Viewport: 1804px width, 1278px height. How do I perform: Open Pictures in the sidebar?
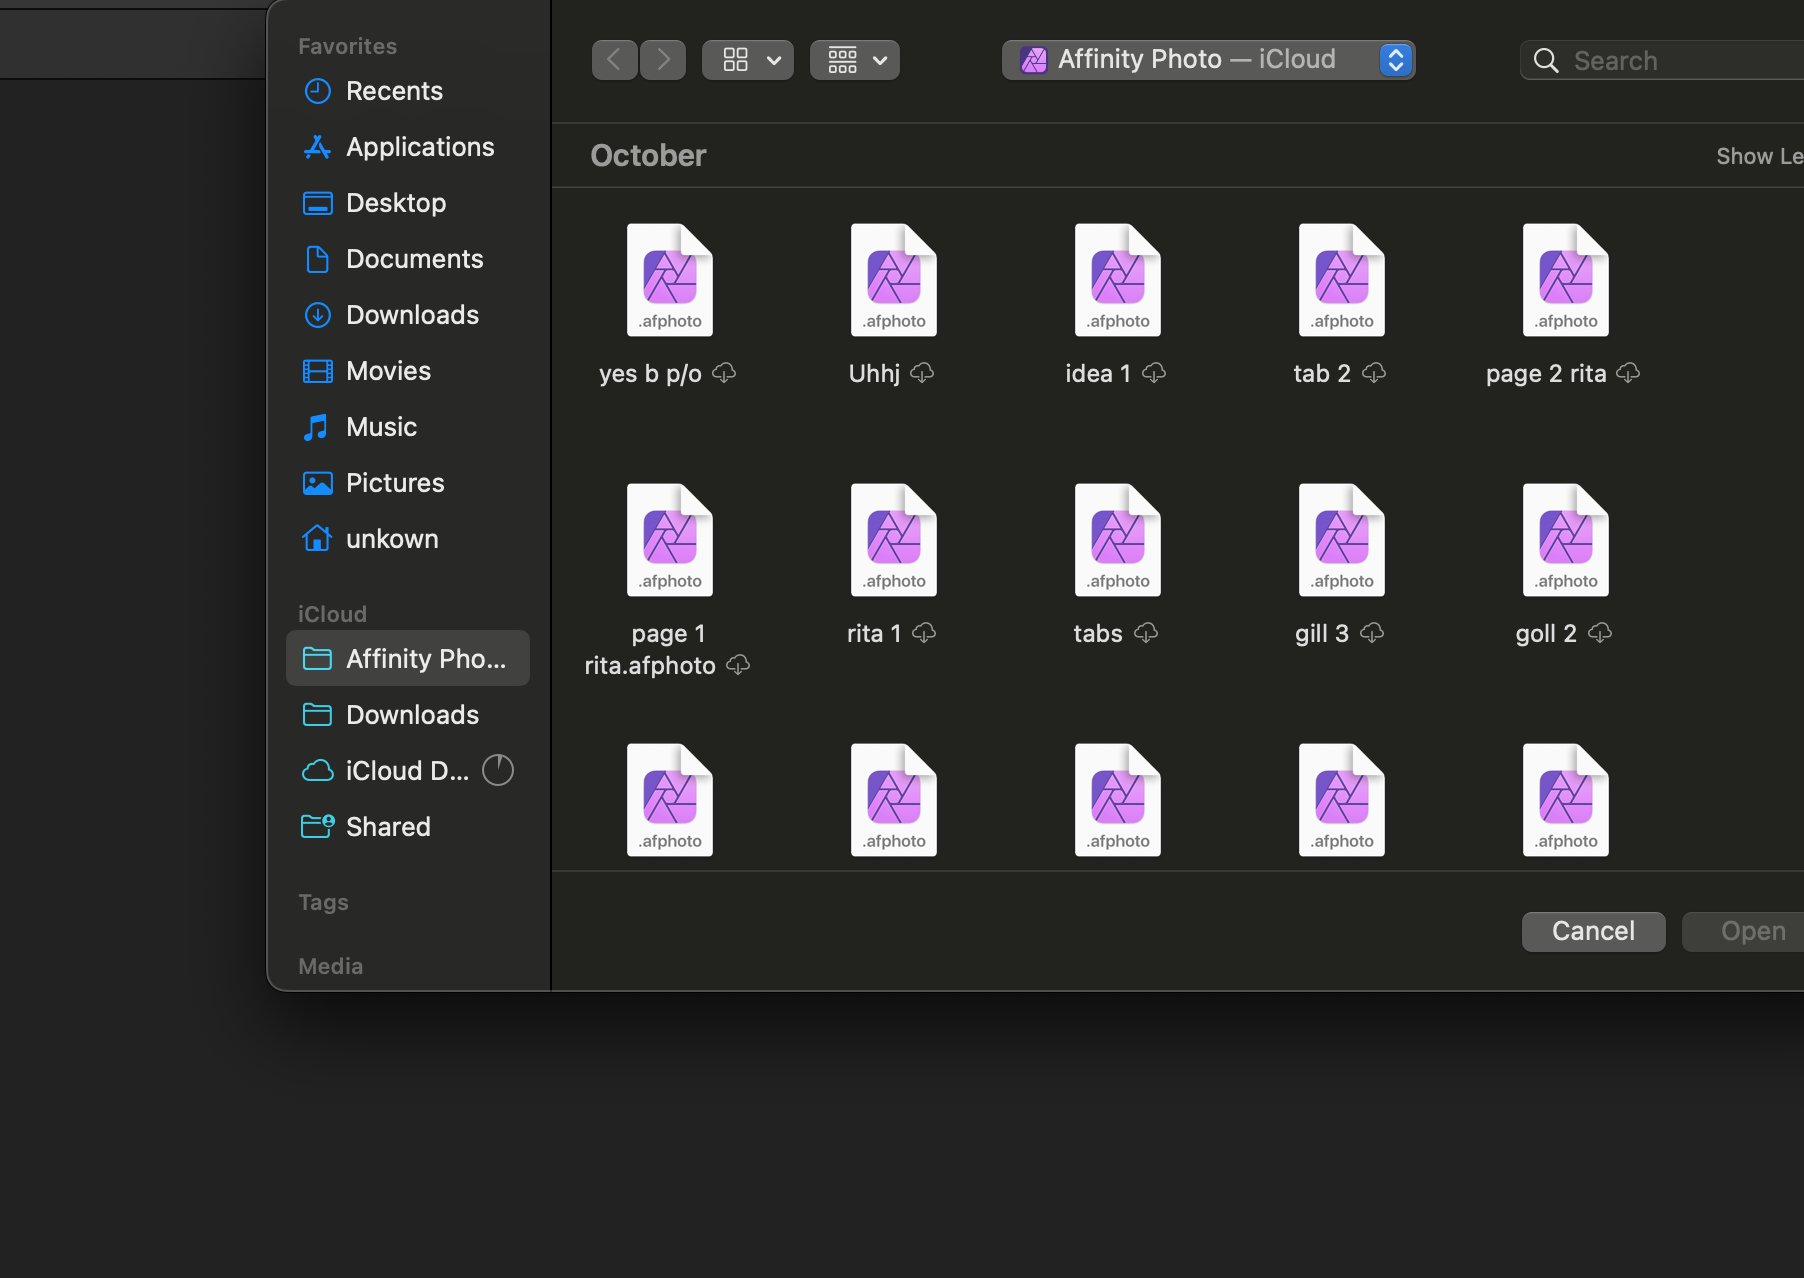point(407,483)
